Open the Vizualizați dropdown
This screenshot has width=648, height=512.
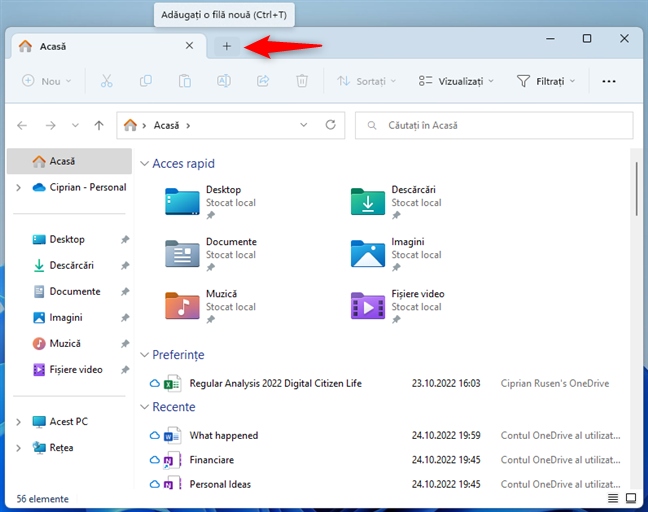pos(456,81)
